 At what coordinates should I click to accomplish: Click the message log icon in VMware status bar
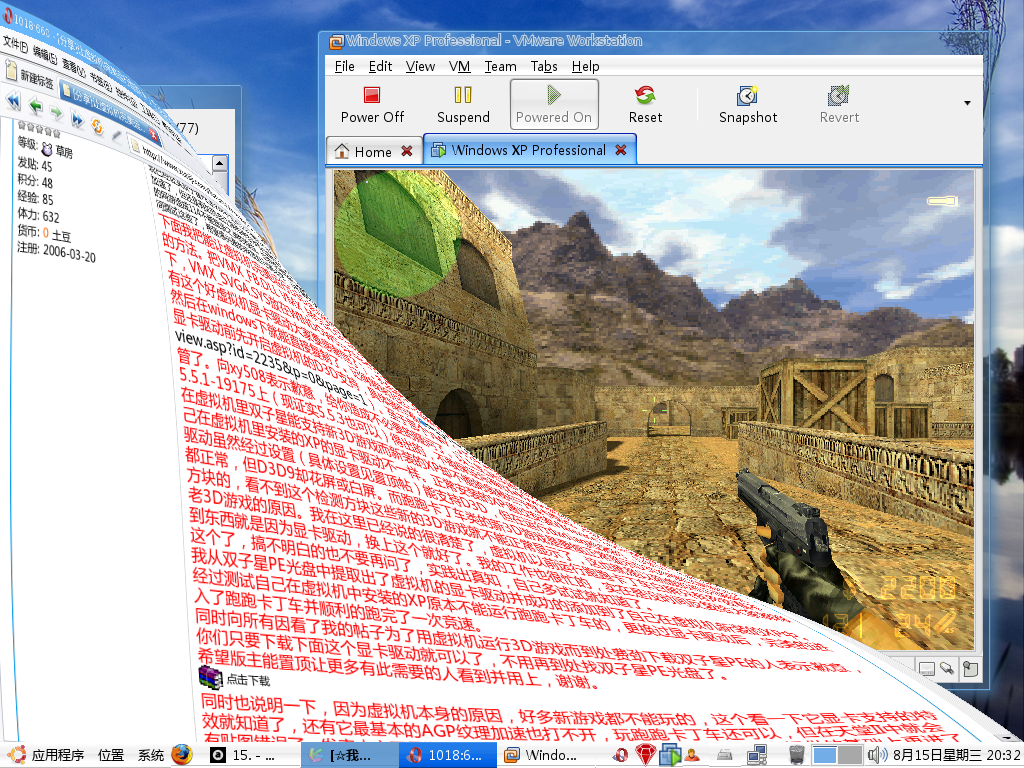970,668
